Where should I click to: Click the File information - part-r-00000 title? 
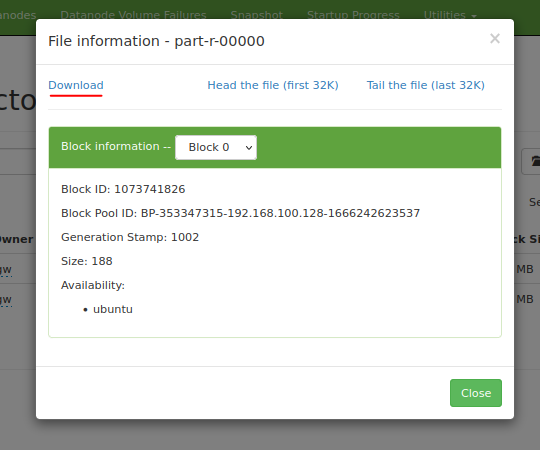pos(156,41)
